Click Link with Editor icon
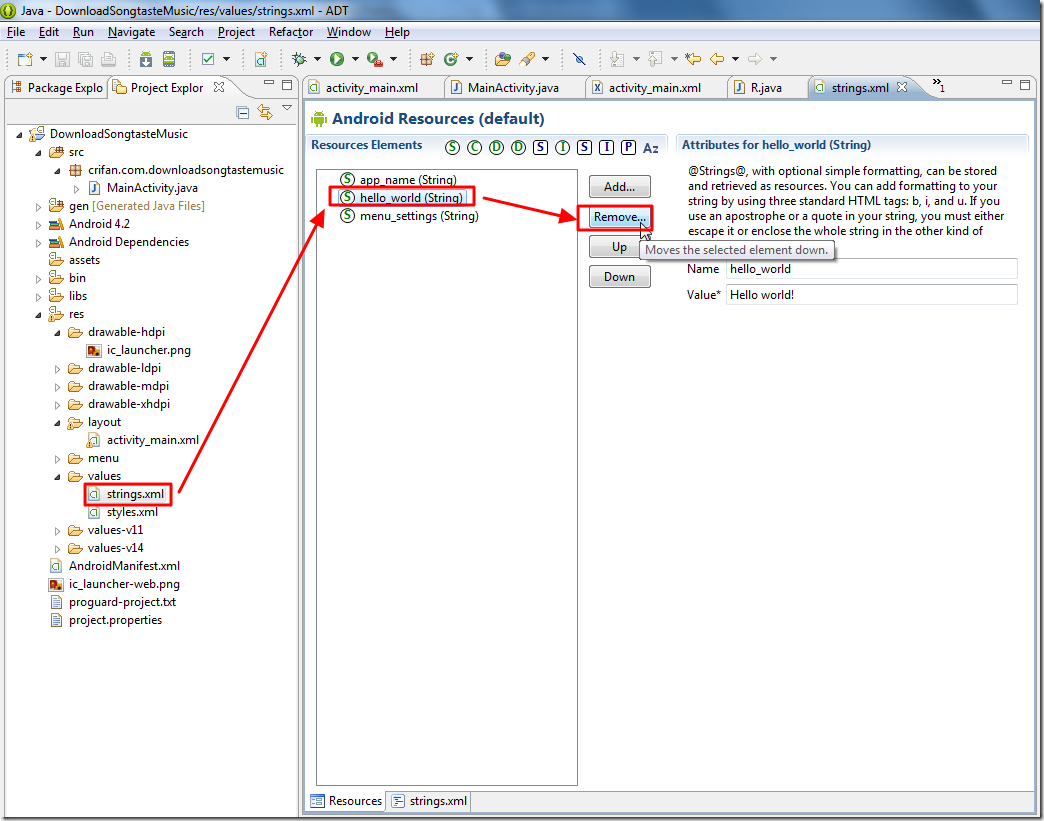Image resolution: width=1044 pixels, height=821 pixels. click(x=265, y=113)
